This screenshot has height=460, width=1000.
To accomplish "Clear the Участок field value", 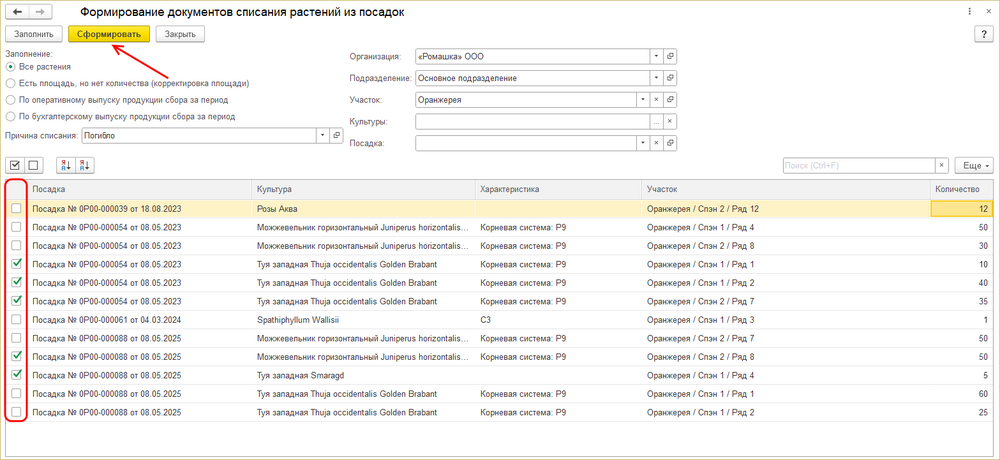I will 656,99.
